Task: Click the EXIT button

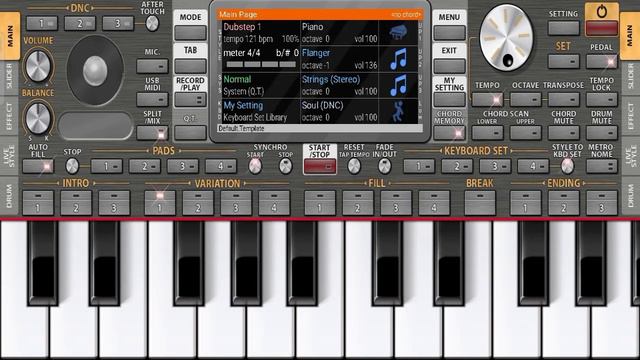Action: [449, 66]
